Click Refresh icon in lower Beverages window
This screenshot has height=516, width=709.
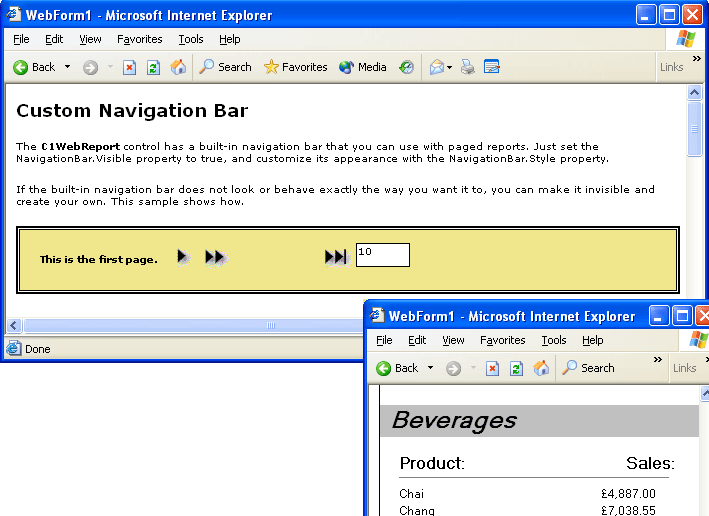516,369
